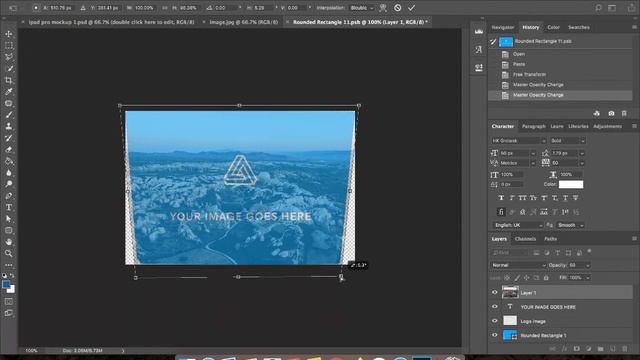Open the English UK language dropdown
The width and height of the screenshot is (640, 360).
click(517, 225)
